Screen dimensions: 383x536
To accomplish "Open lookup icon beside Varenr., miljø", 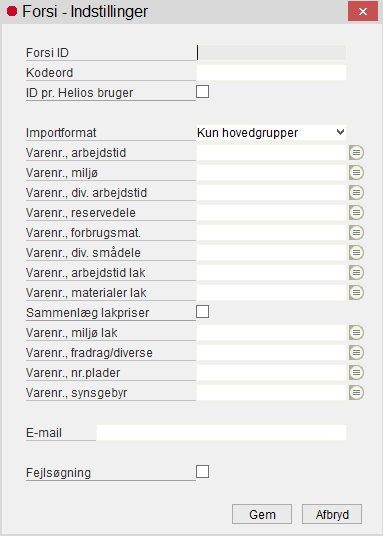I will coord(356,173).
